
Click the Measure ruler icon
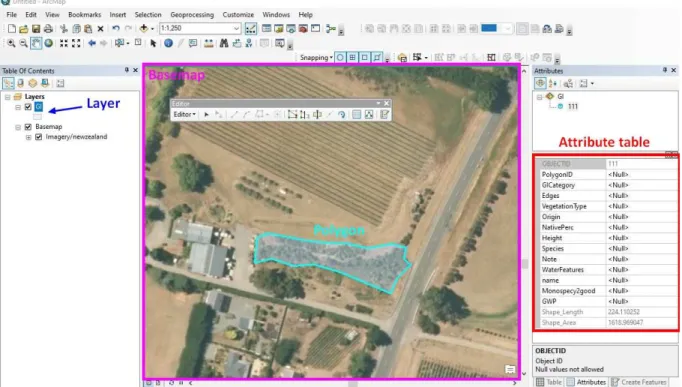tap(209, 43)
